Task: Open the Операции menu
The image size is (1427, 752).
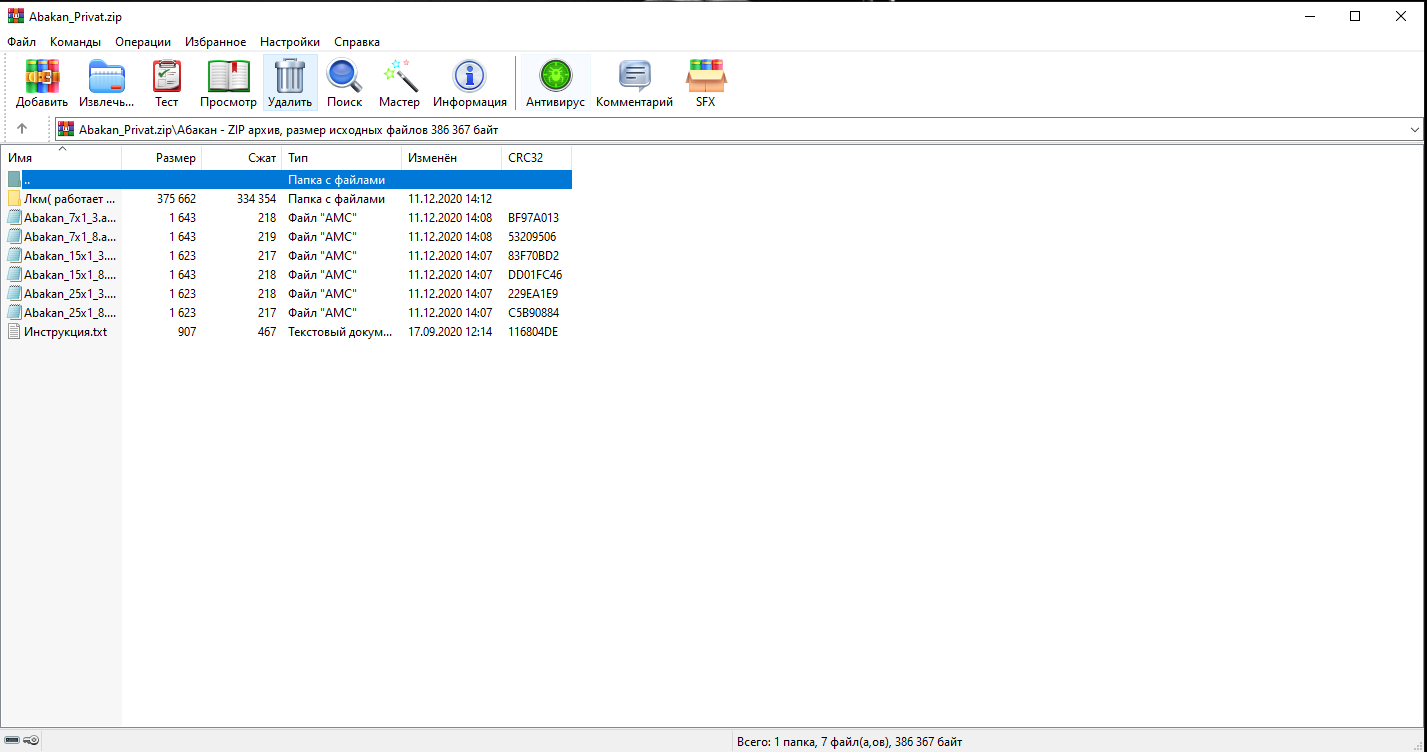Action: click(x=143, y=42)
